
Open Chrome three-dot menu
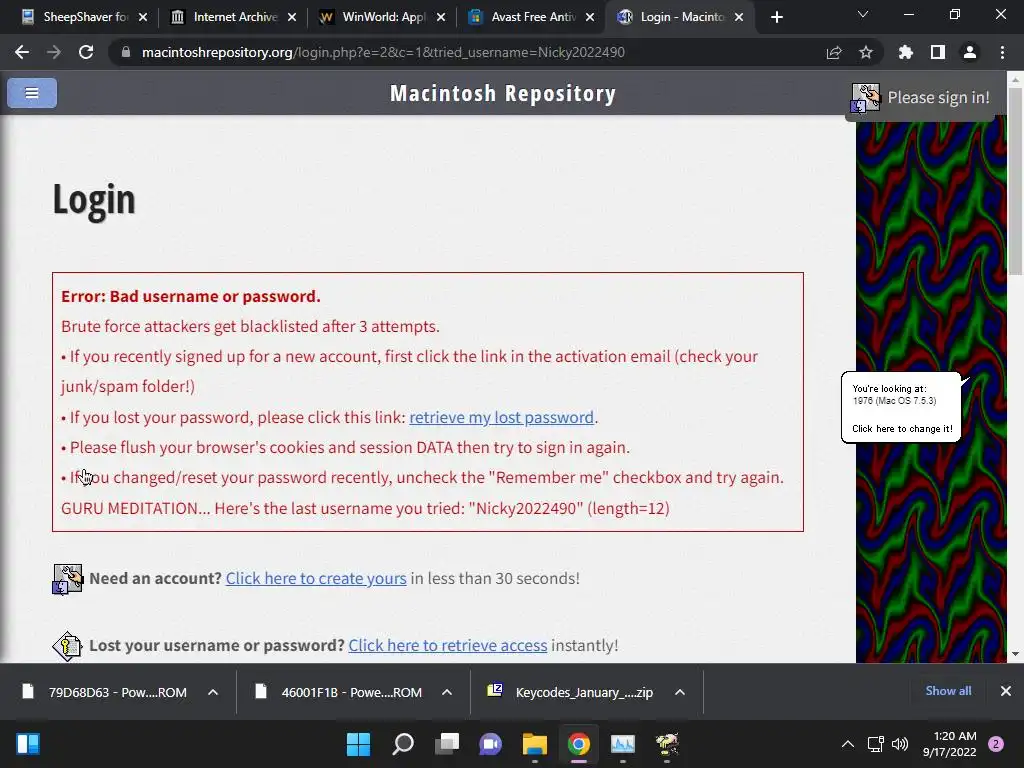[x=1002, y=52]
